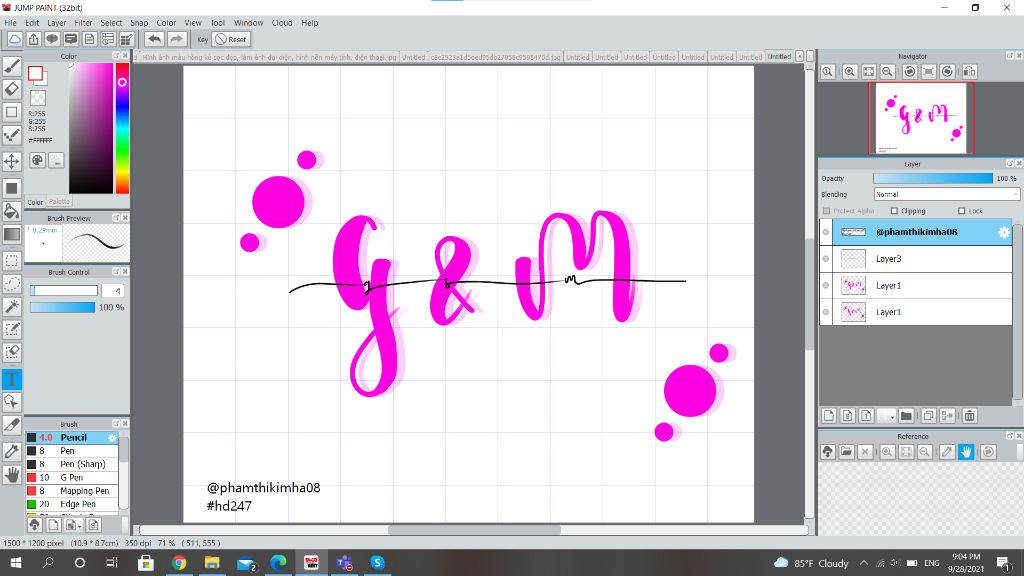Rotate view left in Navigator
This screenshot has height=576, width=1024.
(x=910, y=72)
